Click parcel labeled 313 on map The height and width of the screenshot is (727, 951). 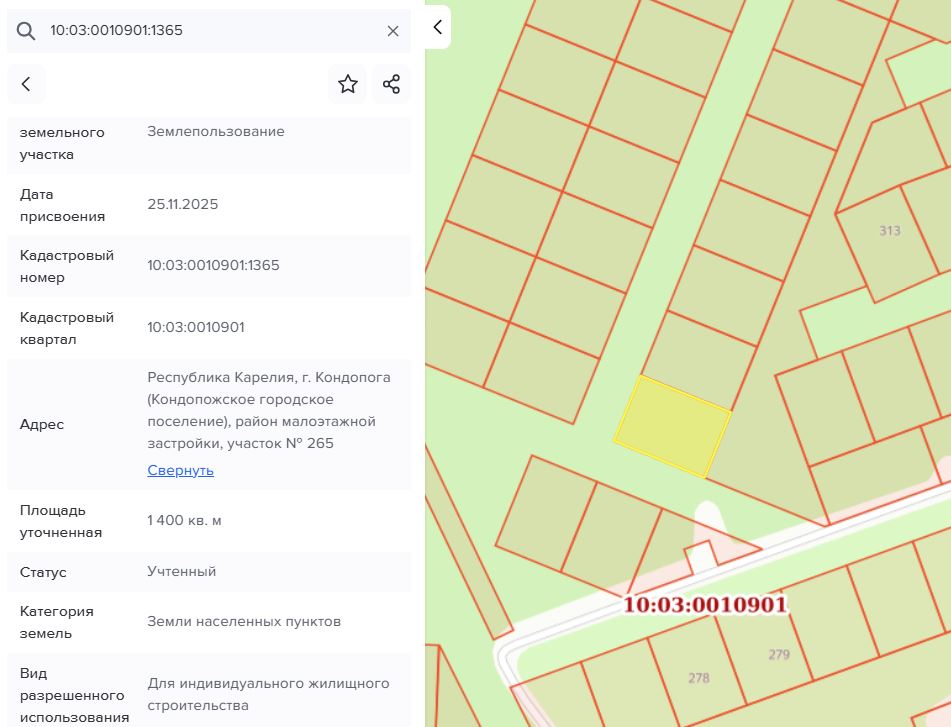coord(890,231)
